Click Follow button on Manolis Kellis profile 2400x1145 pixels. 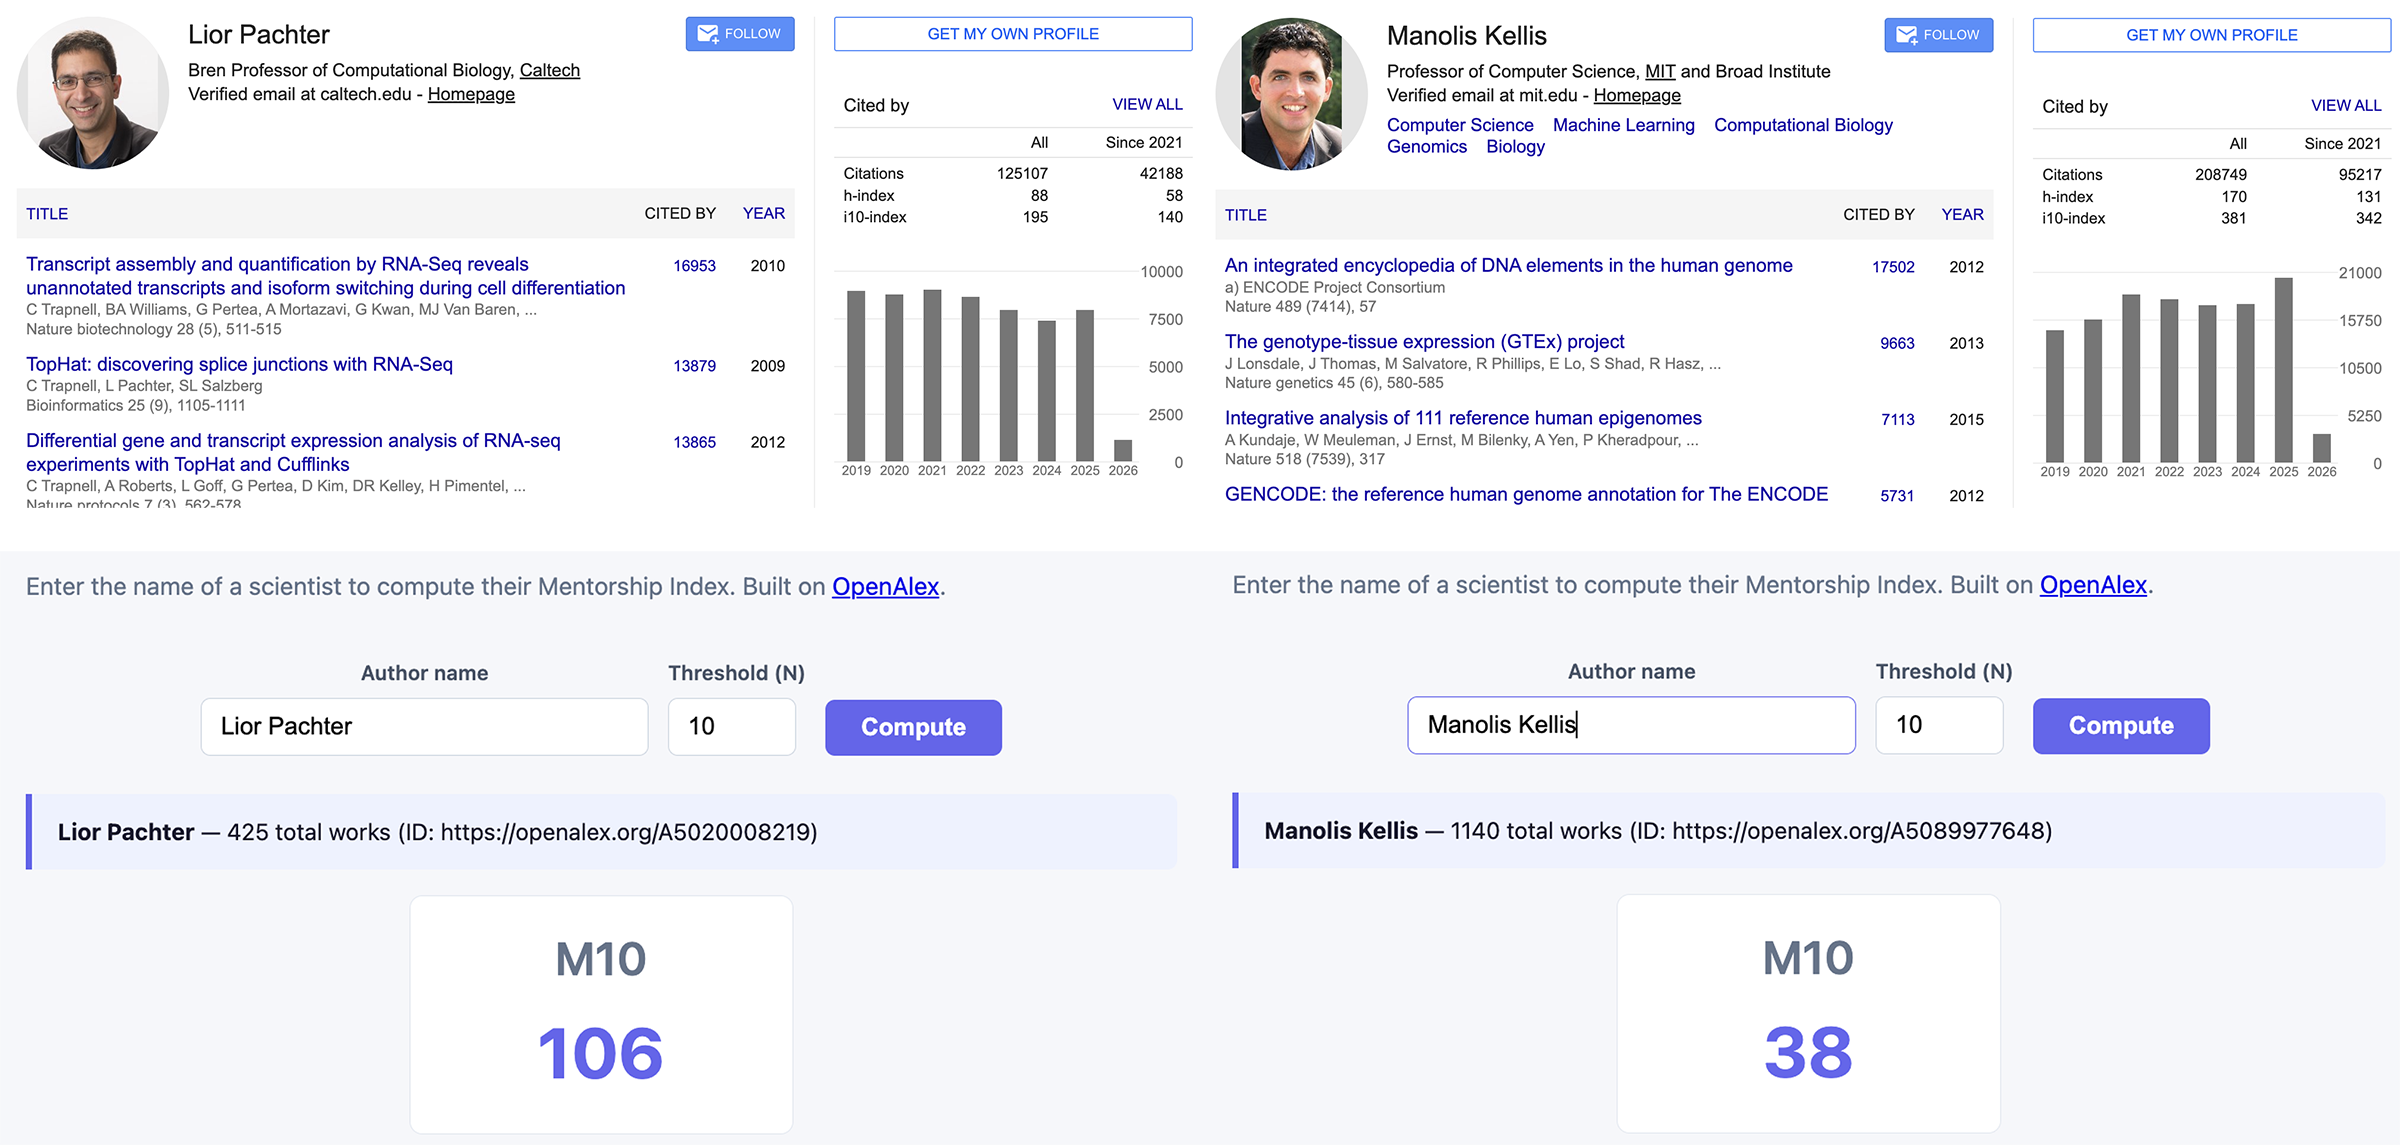click(x=1938, y=35)
